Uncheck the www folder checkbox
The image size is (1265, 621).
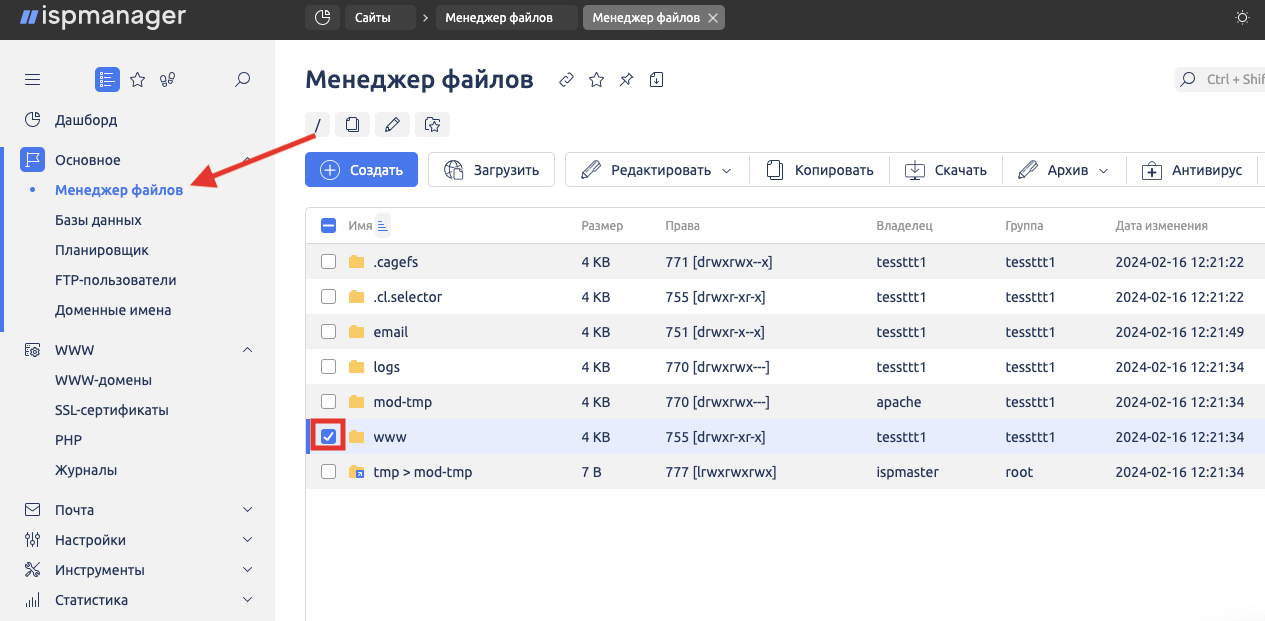click(328, 437)
